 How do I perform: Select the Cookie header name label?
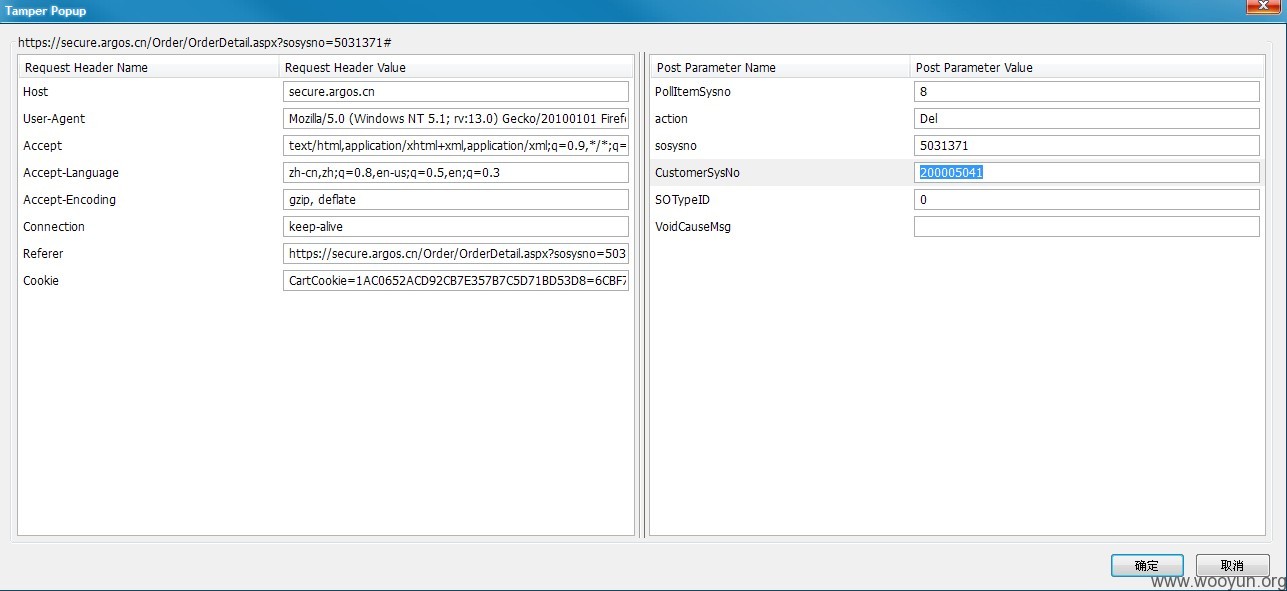41,281
